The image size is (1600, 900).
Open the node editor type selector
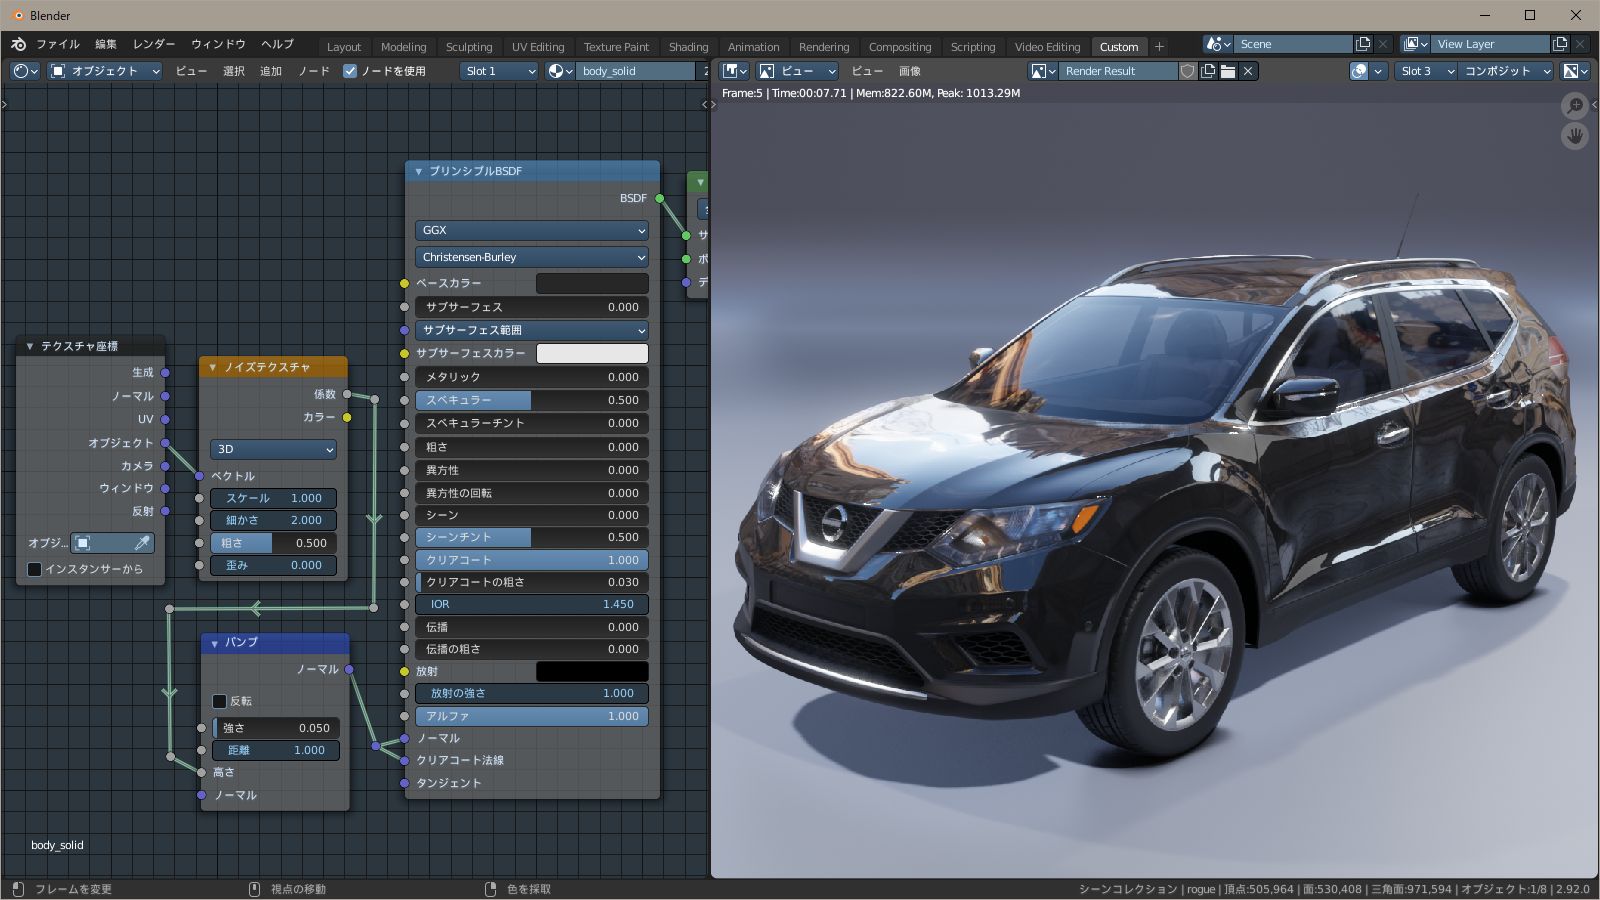coord(25,71)
